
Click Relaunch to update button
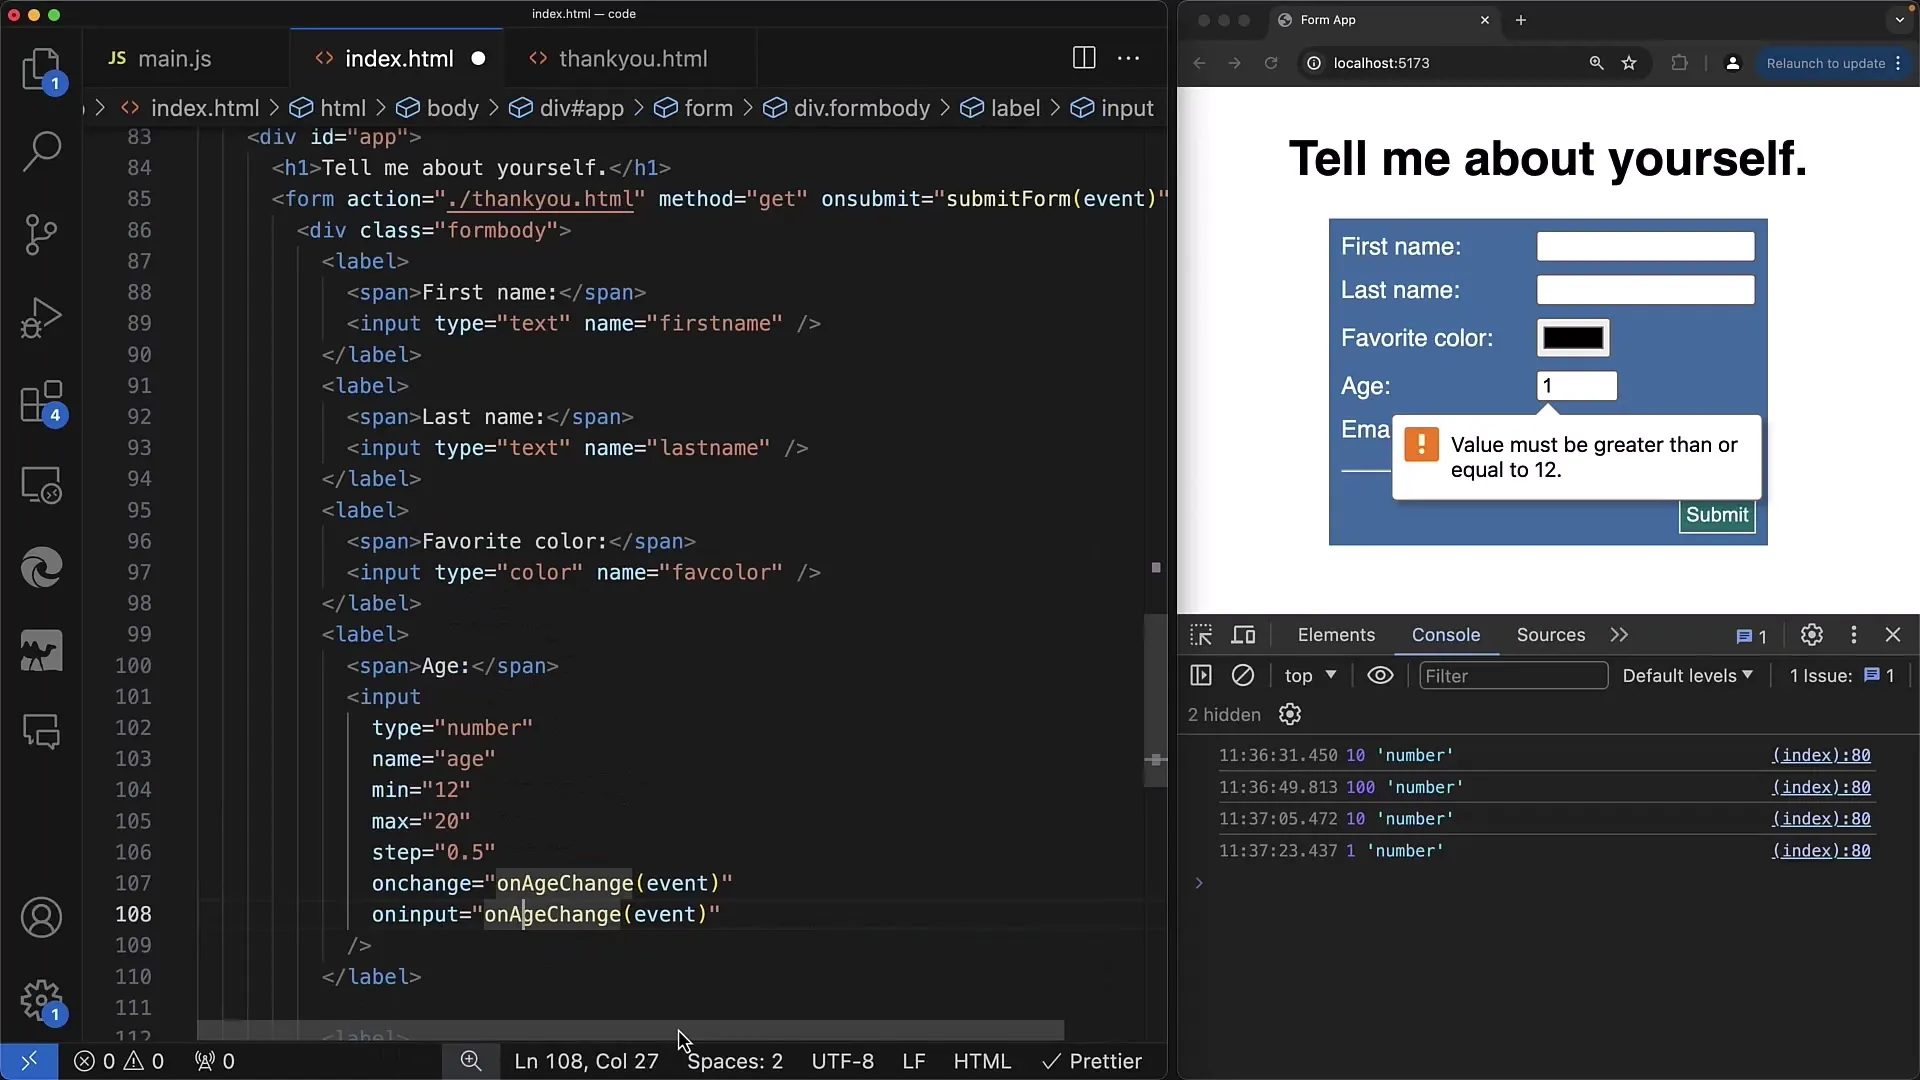tap(1833, 63)
